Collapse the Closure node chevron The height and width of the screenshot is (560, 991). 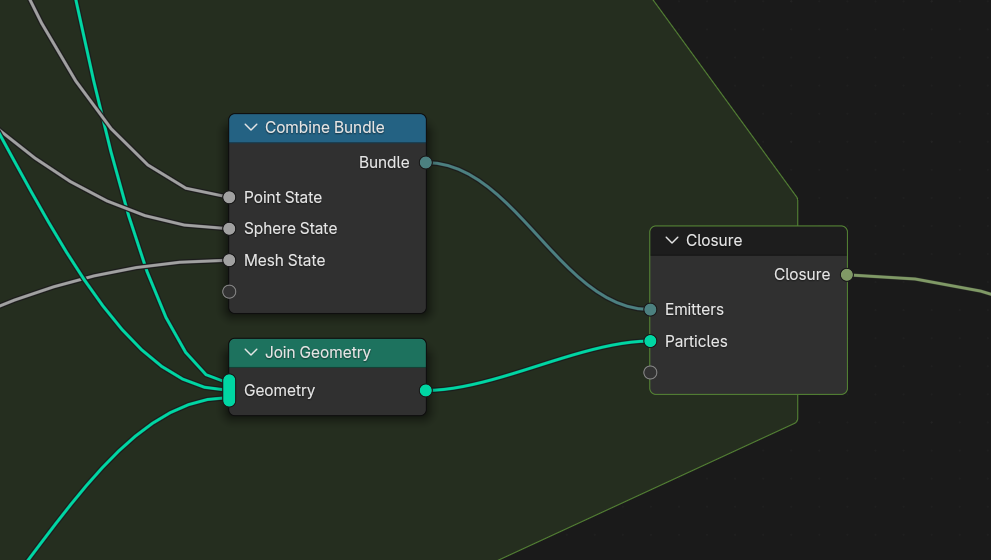pos(672,240)
